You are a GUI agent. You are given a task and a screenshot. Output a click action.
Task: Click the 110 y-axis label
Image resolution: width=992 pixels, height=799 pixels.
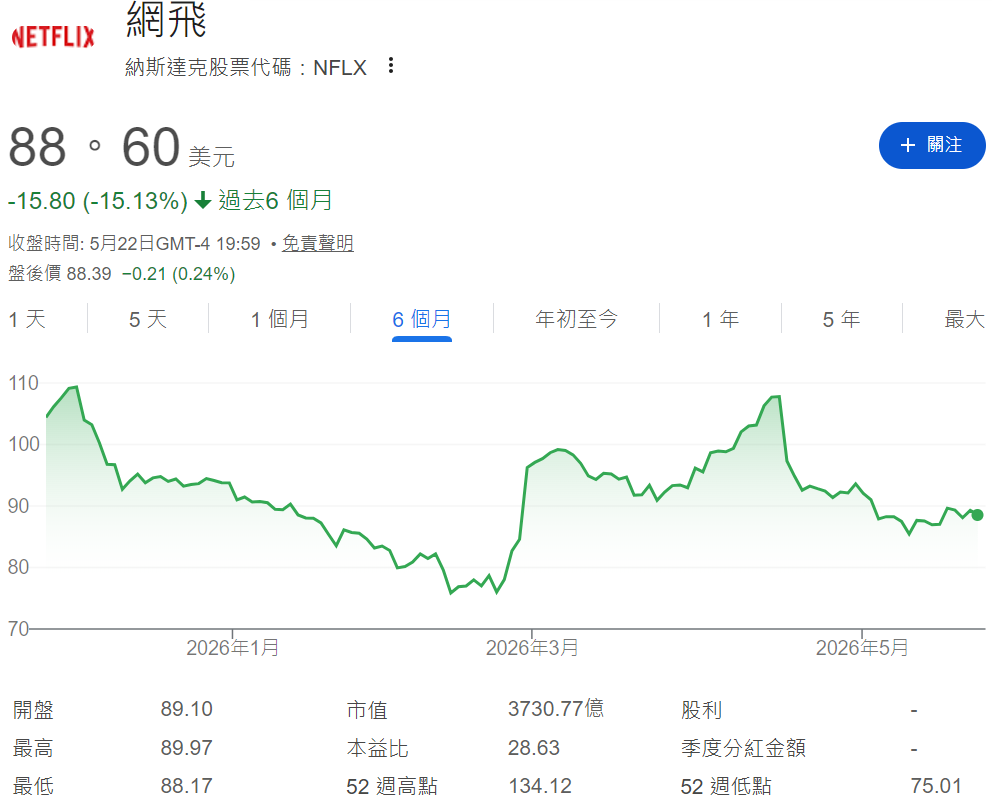23,383
